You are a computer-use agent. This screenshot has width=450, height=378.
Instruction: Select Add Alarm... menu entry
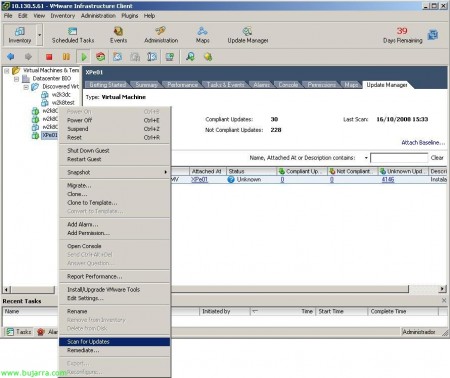pos(115,224)
